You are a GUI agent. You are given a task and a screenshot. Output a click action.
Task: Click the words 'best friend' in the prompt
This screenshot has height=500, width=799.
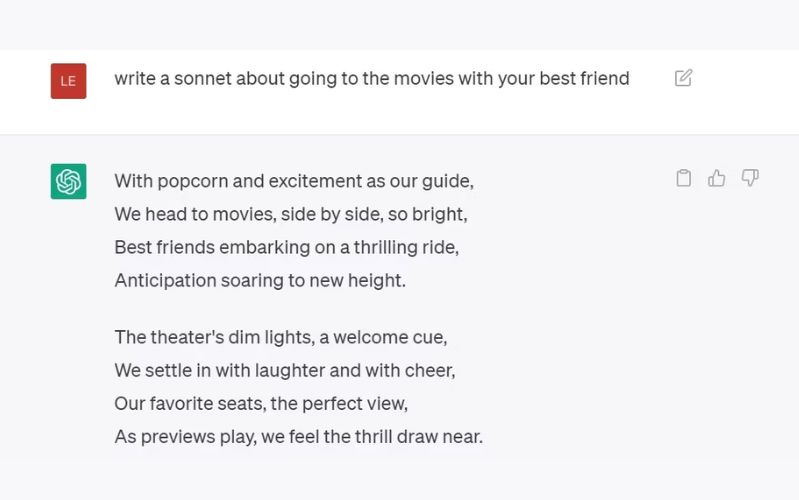point(584,78)
